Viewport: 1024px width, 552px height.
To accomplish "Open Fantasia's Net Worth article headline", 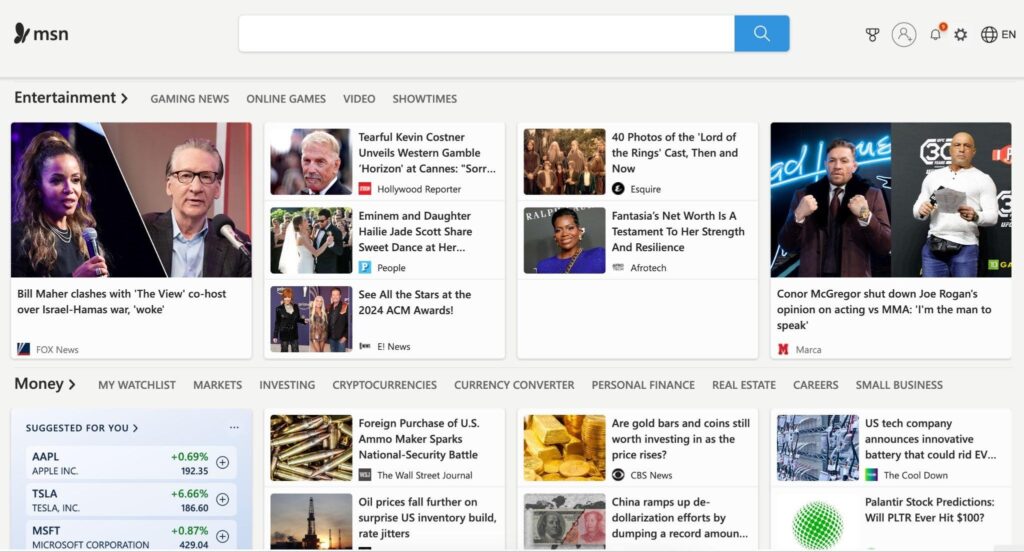I will [x=678, y=231].
